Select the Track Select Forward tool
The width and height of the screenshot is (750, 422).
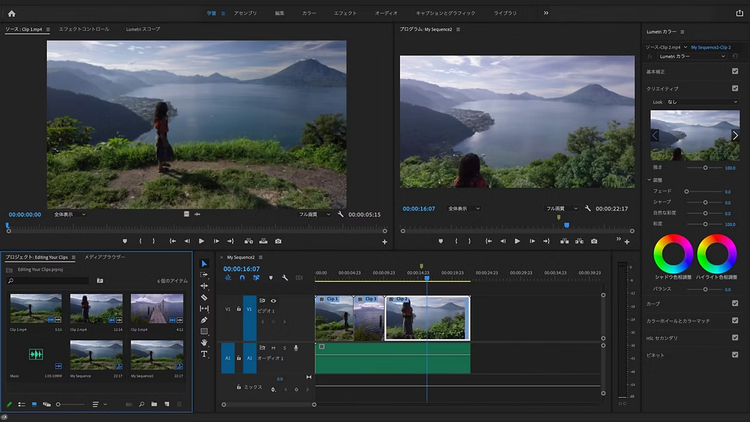204,275
